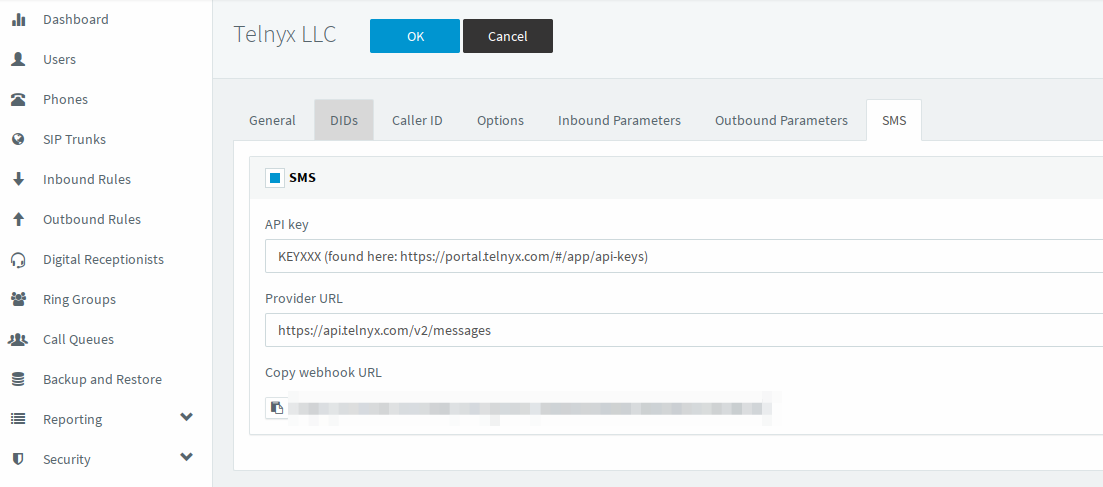Click the Inbound Rules down arrow icon
Image resolution: width=1103 pixels, height=487 pixels.
click(18, 179)
